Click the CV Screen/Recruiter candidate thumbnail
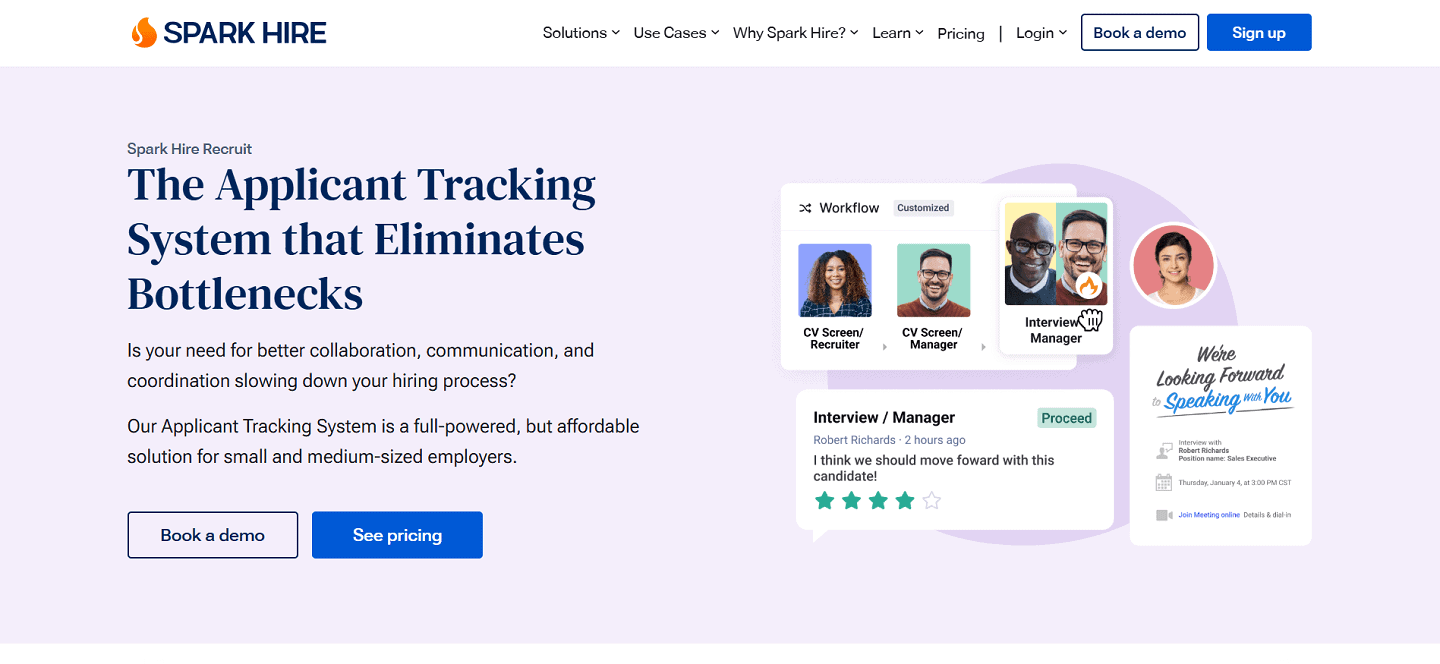 [x=834, y=279]
